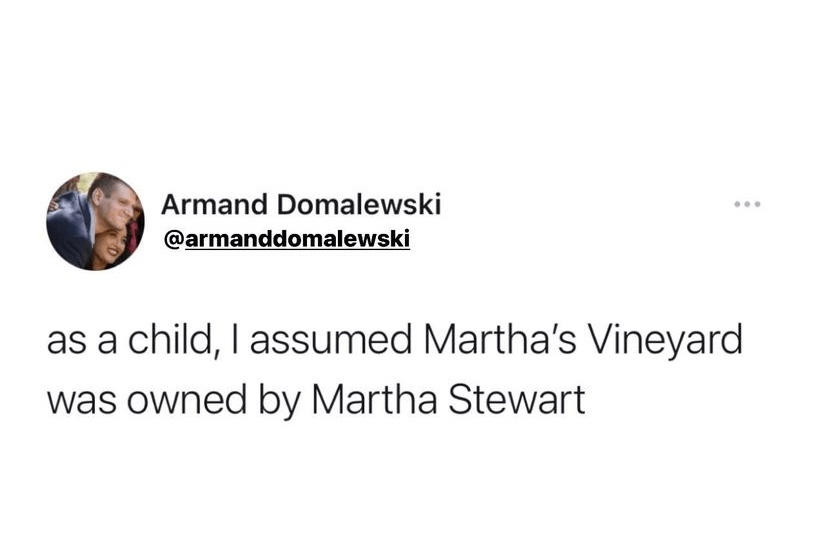Click the display name Armand Domalewski
824x547 pixels.
click(301, 205)
